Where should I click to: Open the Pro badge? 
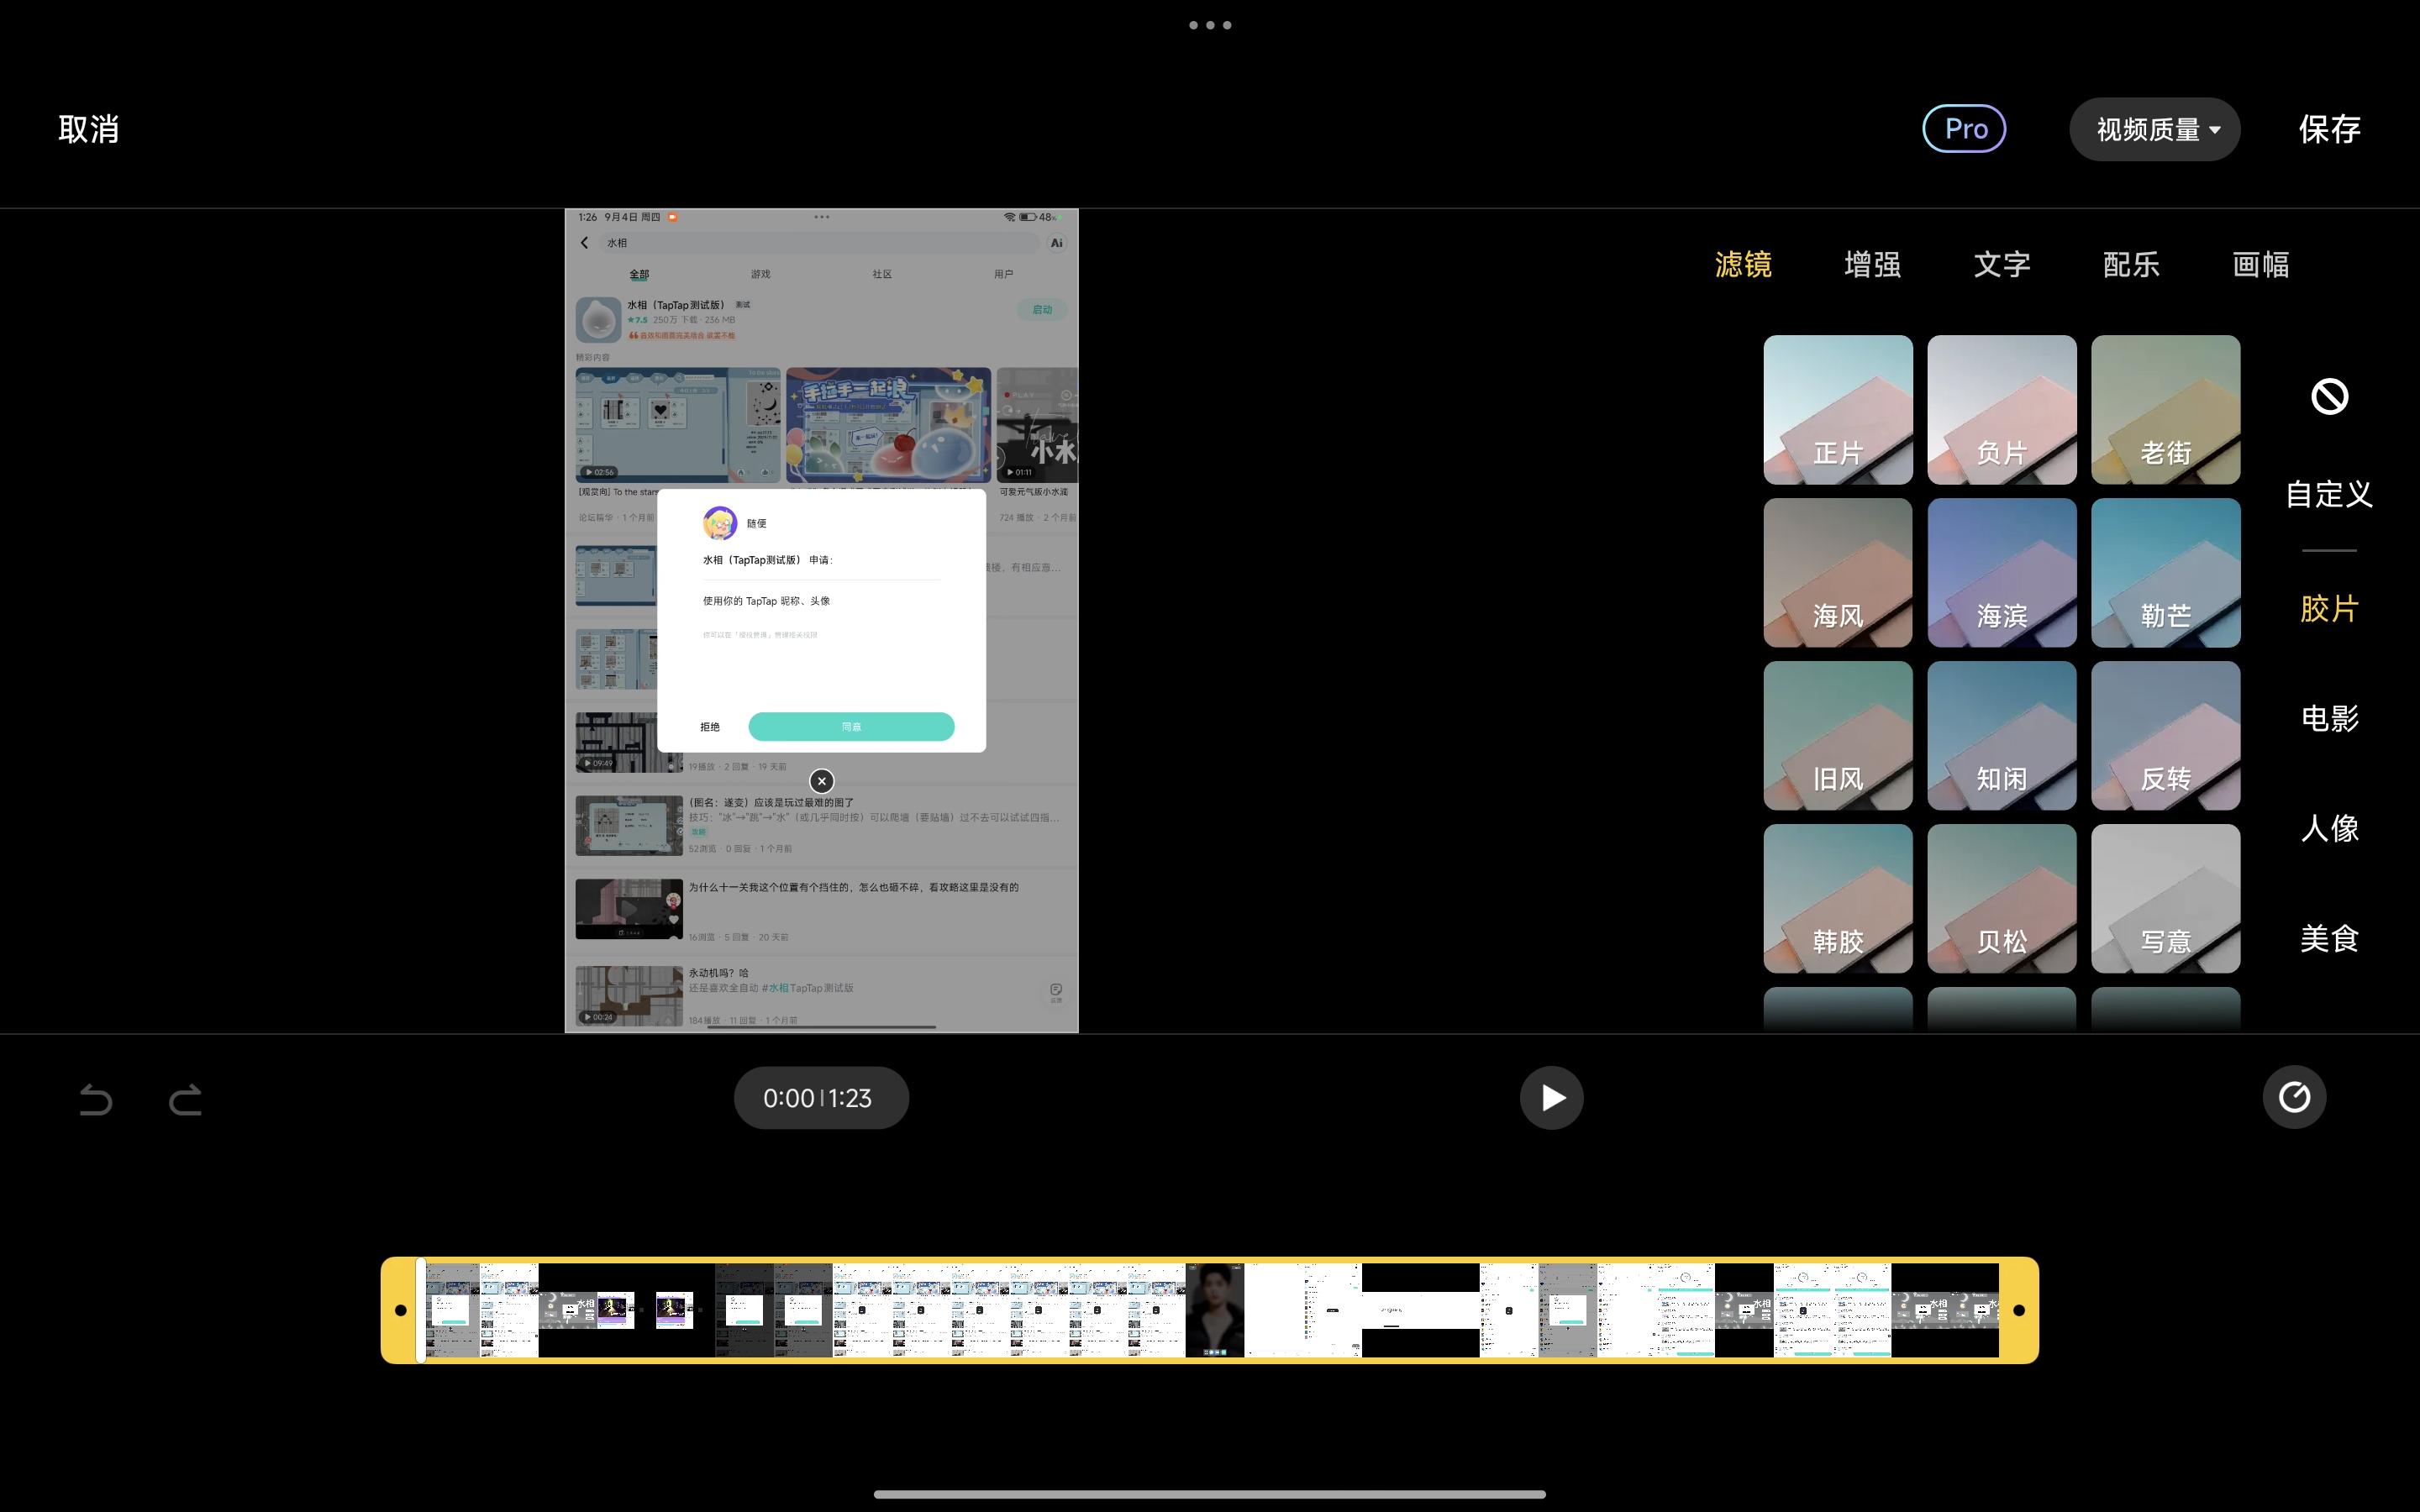(1964, 129)
